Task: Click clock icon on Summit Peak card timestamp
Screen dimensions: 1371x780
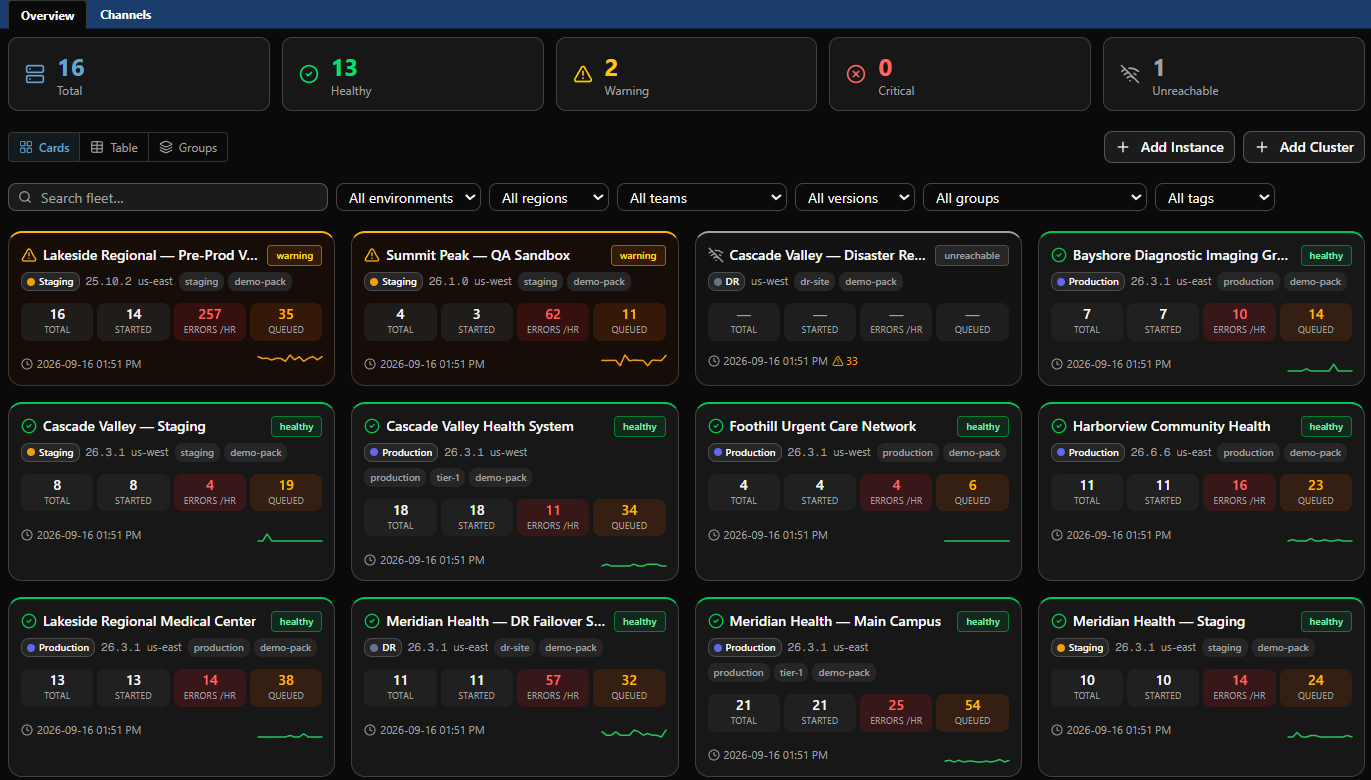Action: pos(370,364)
